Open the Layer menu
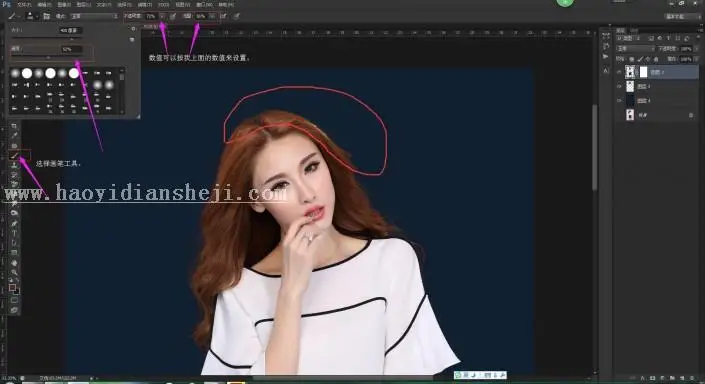The image size is (705, 384). click(84, 4)
